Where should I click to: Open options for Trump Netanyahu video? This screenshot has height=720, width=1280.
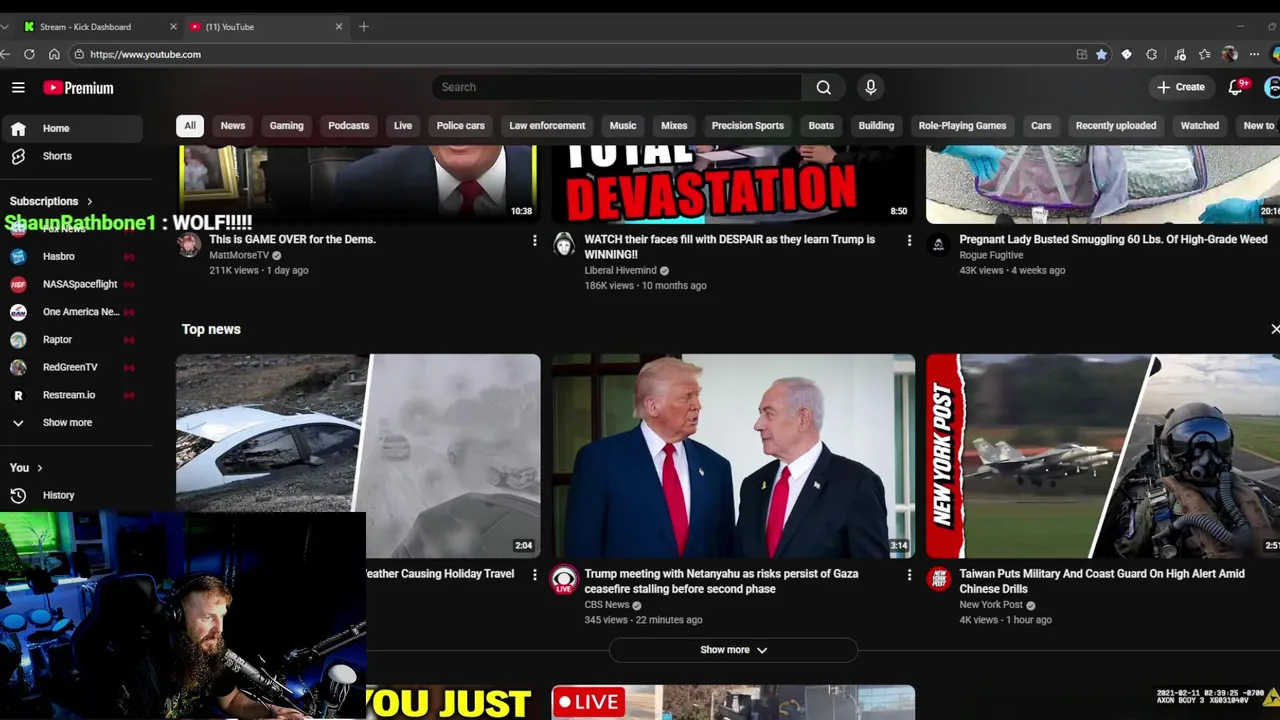(x=909, y=575)
